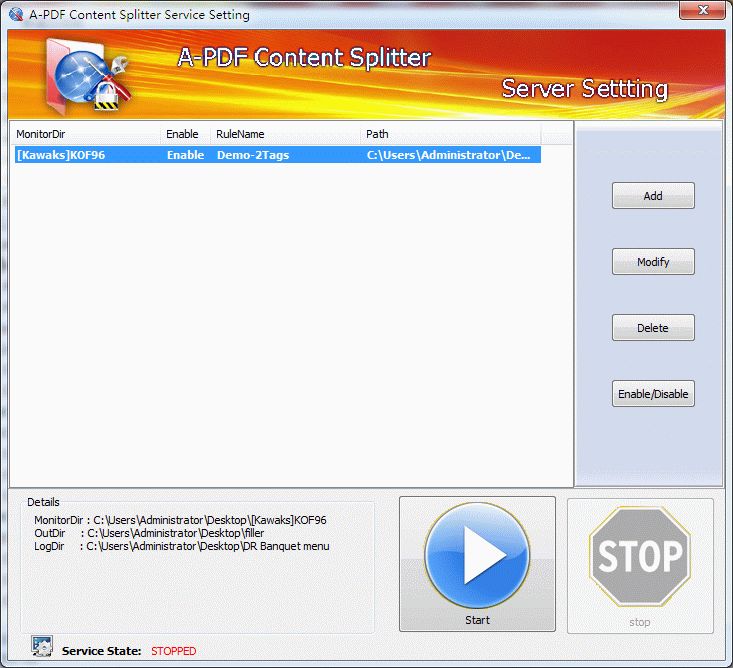Click the Modify button
This screenshot has width=733, height=668.
653,262
